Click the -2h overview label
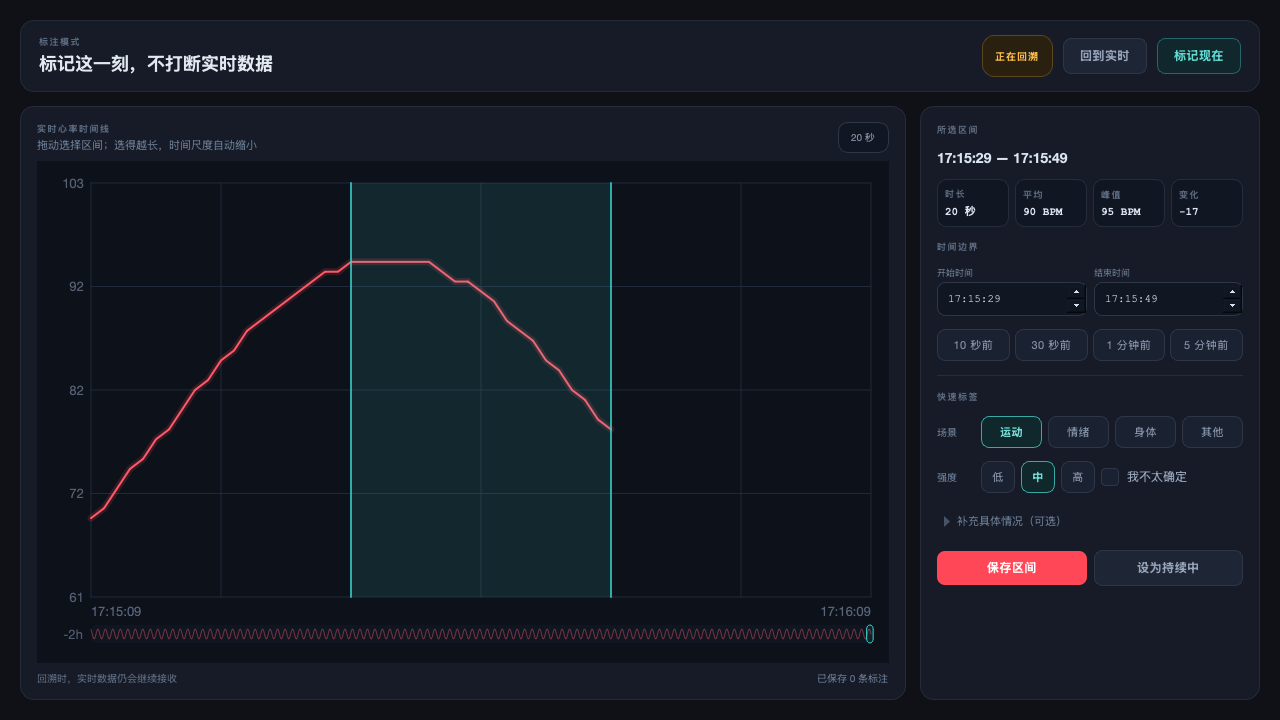Image resolution: width=1280 pixels, height=720 pixels. pos(73,634)
